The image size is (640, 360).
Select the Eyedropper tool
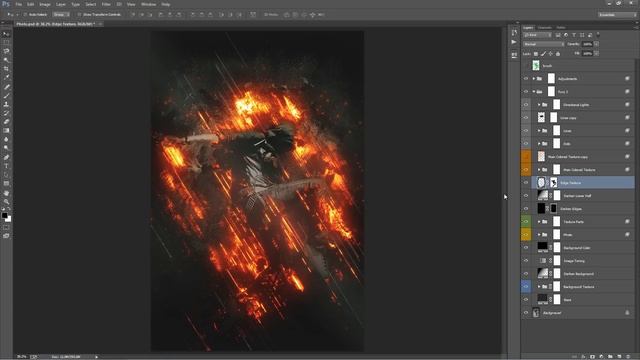(x=6, y=78)
